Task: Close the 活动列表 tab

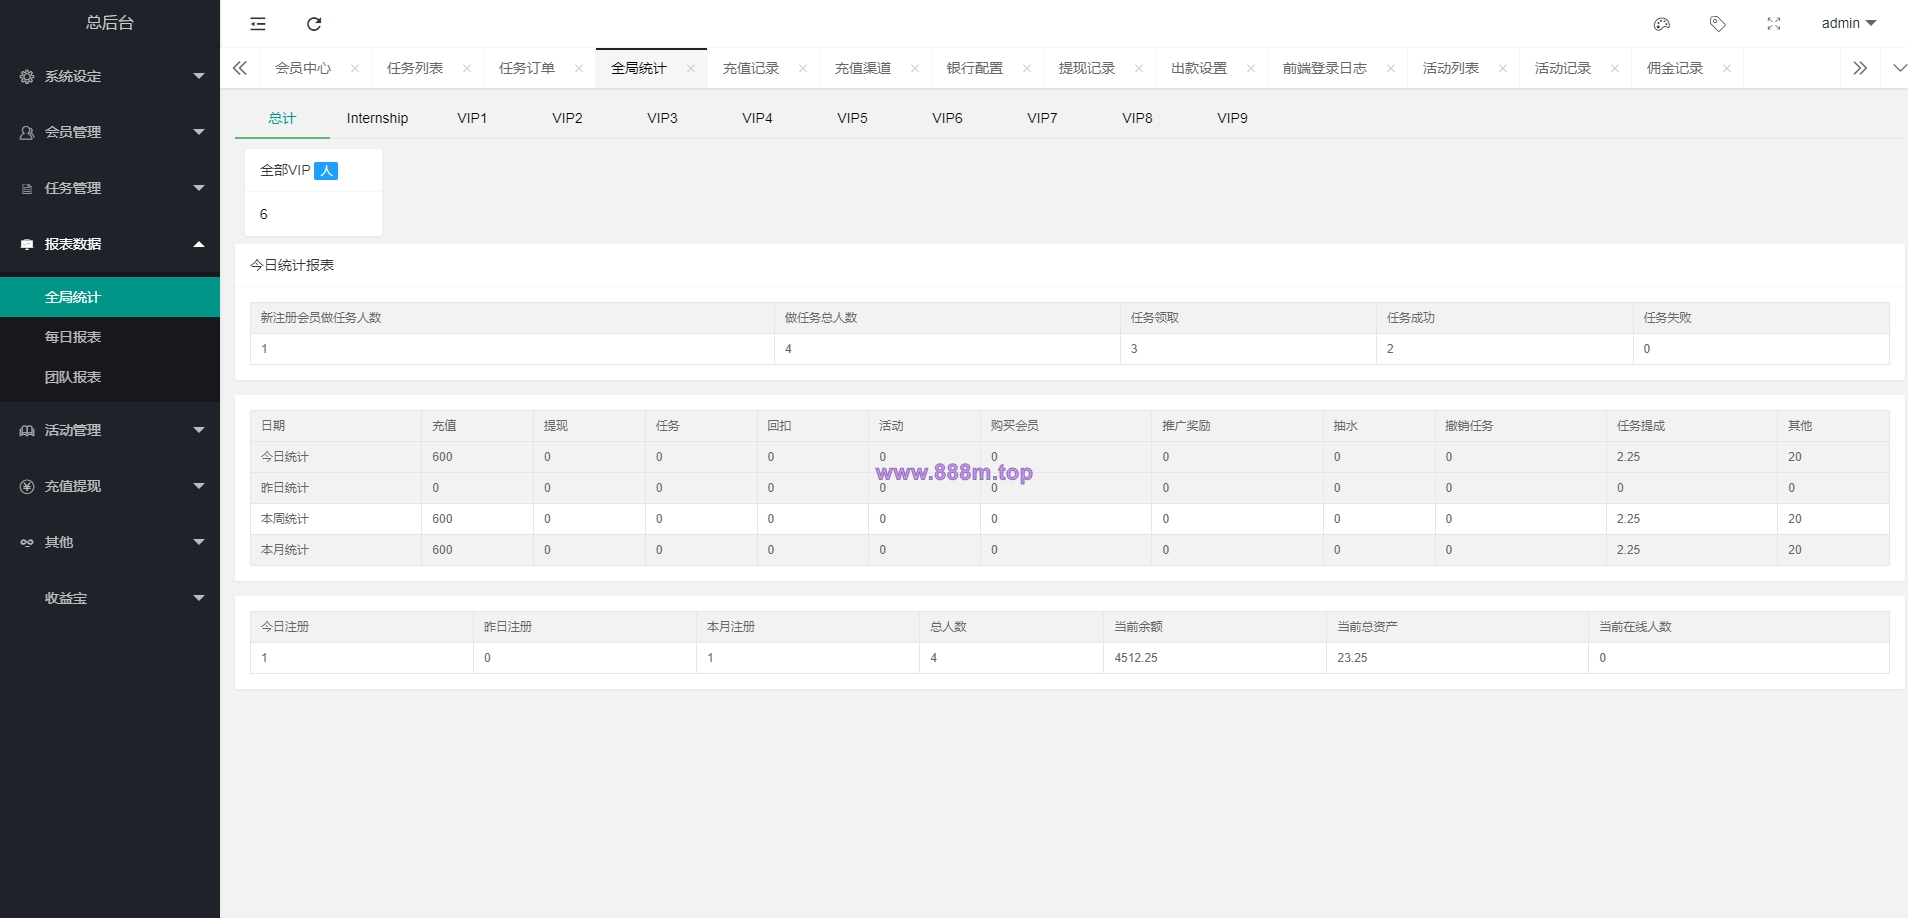Action: [1503, 68]
